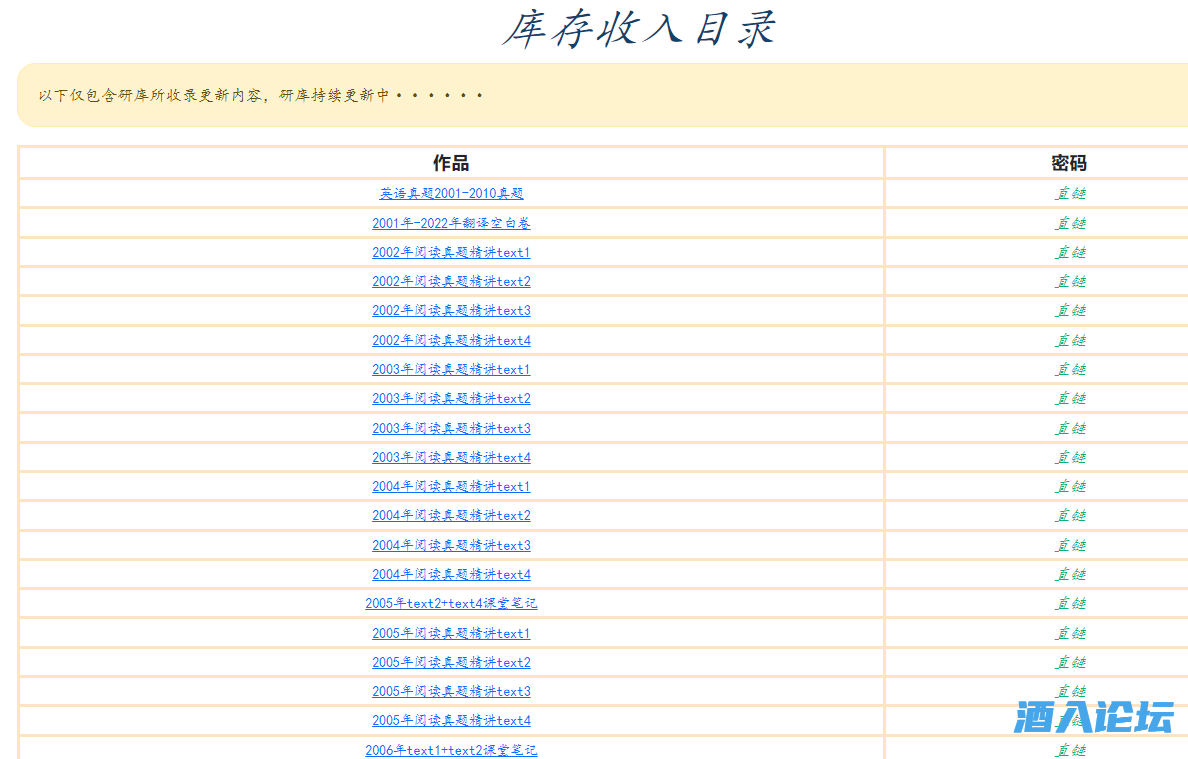Screen dimensions: 1188x759
Task: Open the 英语真题2001-2010真题 link
Action: [451, 194]
